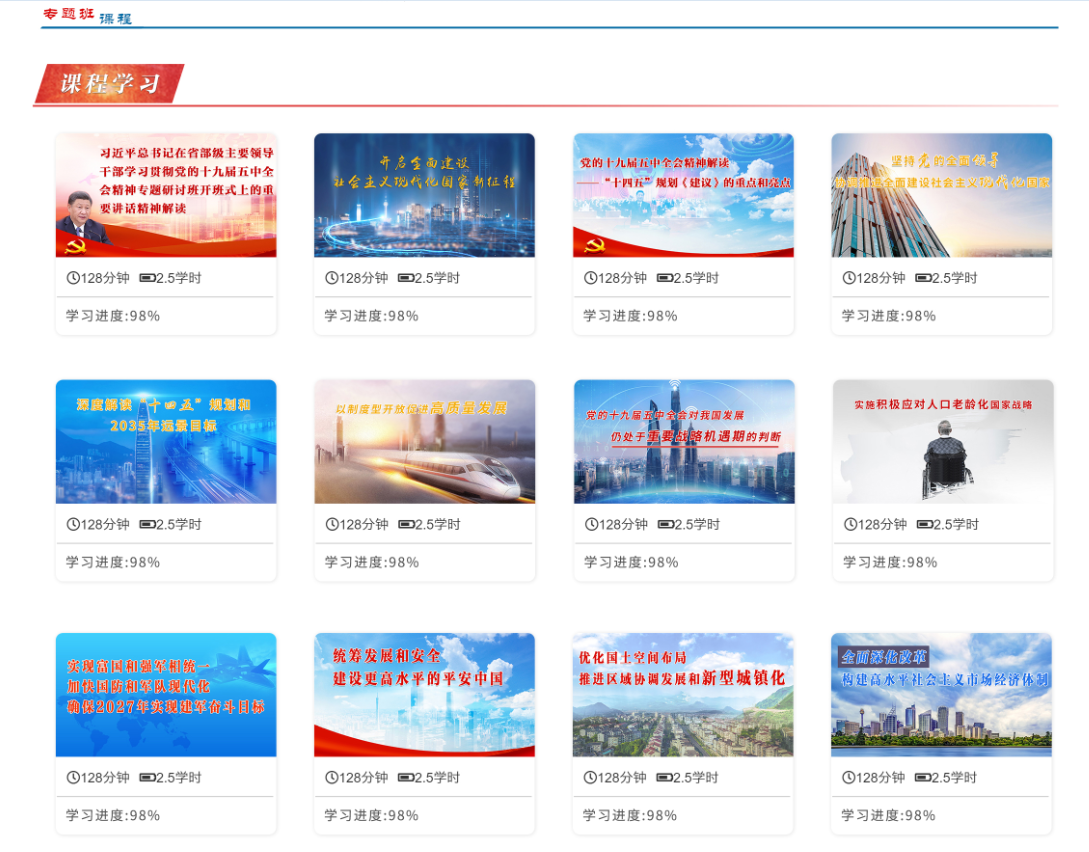Click the clock icon under the 人口老龄化 course
The width and height of the screenshot is (1089, 852).
(850, 524)
